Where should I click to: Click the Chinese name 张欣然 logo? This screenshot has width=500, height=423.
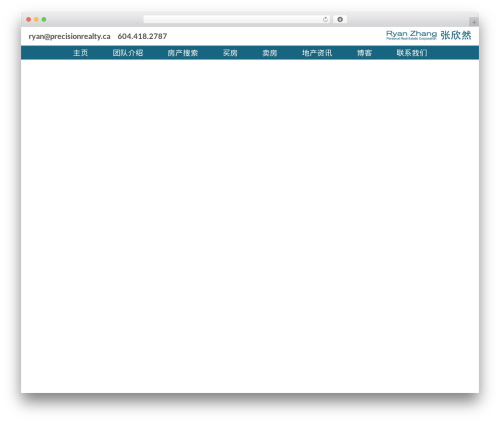(456, 35)
